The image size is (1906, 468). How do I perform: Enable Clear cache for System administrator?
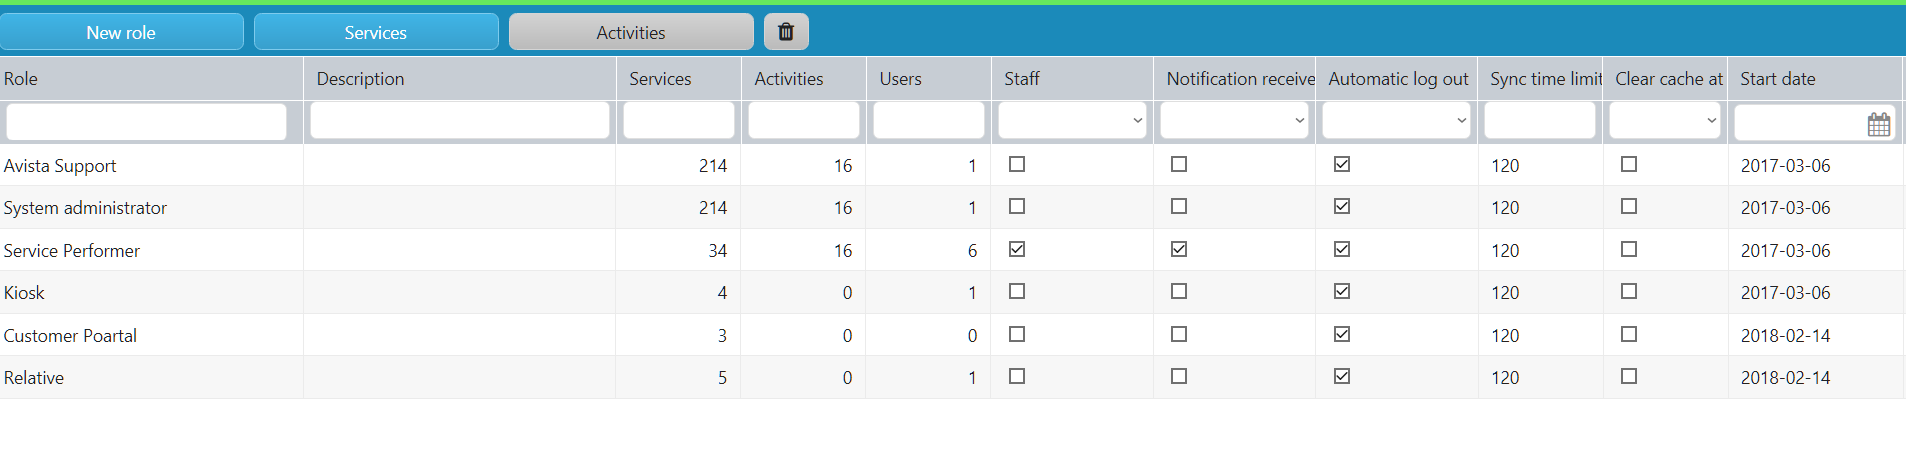1629,206
